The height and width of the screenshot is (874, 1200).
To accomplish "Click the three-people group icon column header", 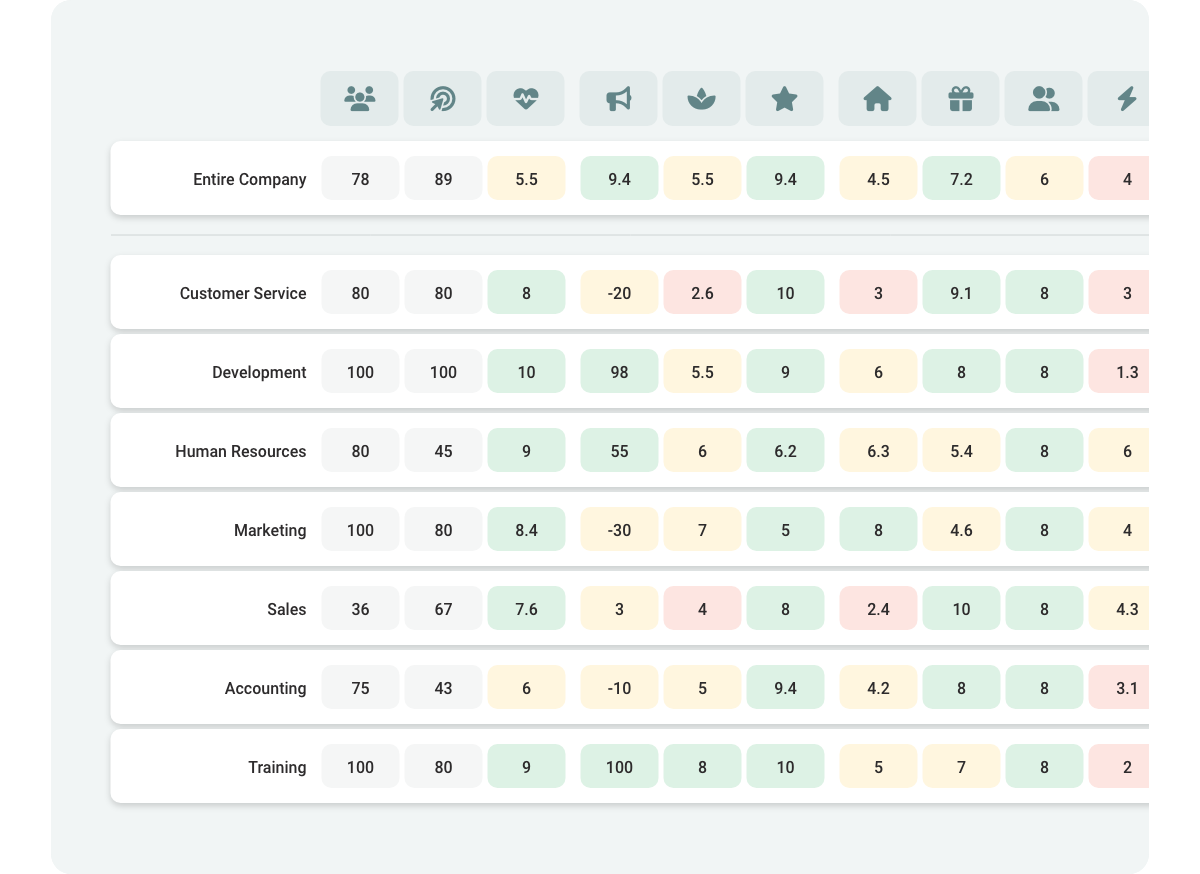I will tap(360, 98).
